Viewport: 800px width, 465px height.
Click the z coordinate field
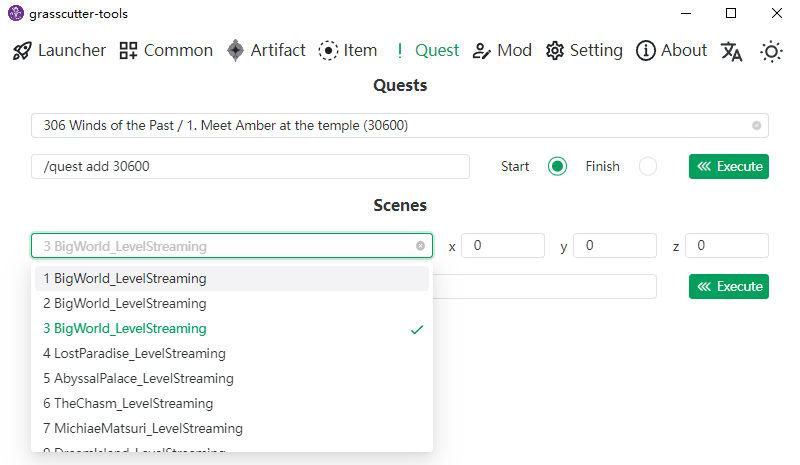727,246
